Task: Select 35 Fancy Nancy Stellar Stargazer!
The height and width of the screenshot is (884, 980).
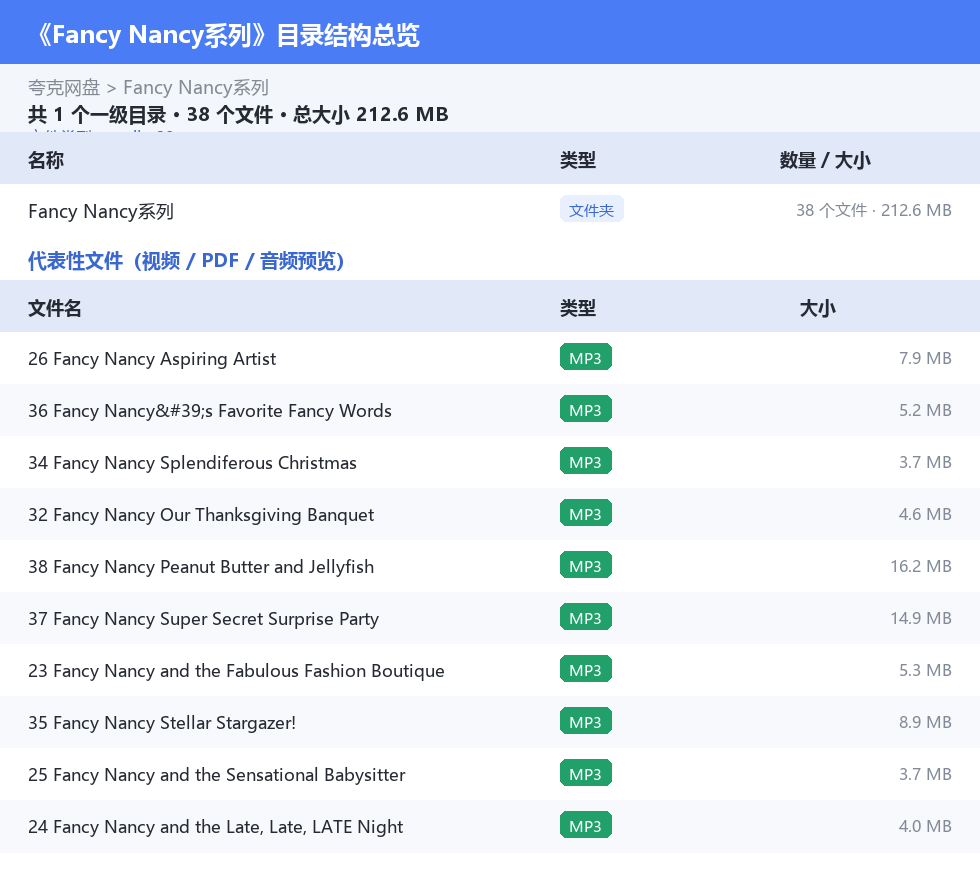Action: (x=162, y=722)
